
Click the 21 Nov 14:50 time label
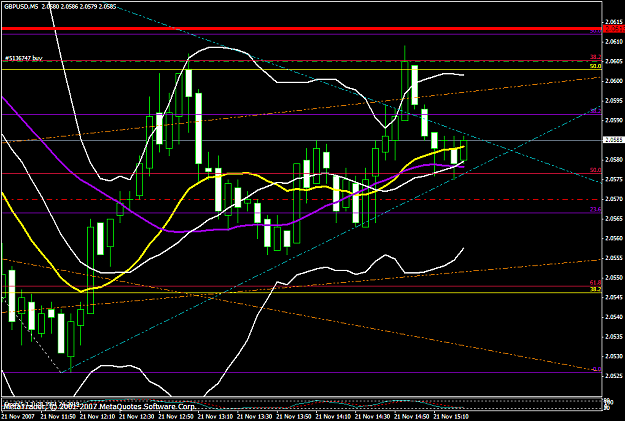(x=412, y=417)
